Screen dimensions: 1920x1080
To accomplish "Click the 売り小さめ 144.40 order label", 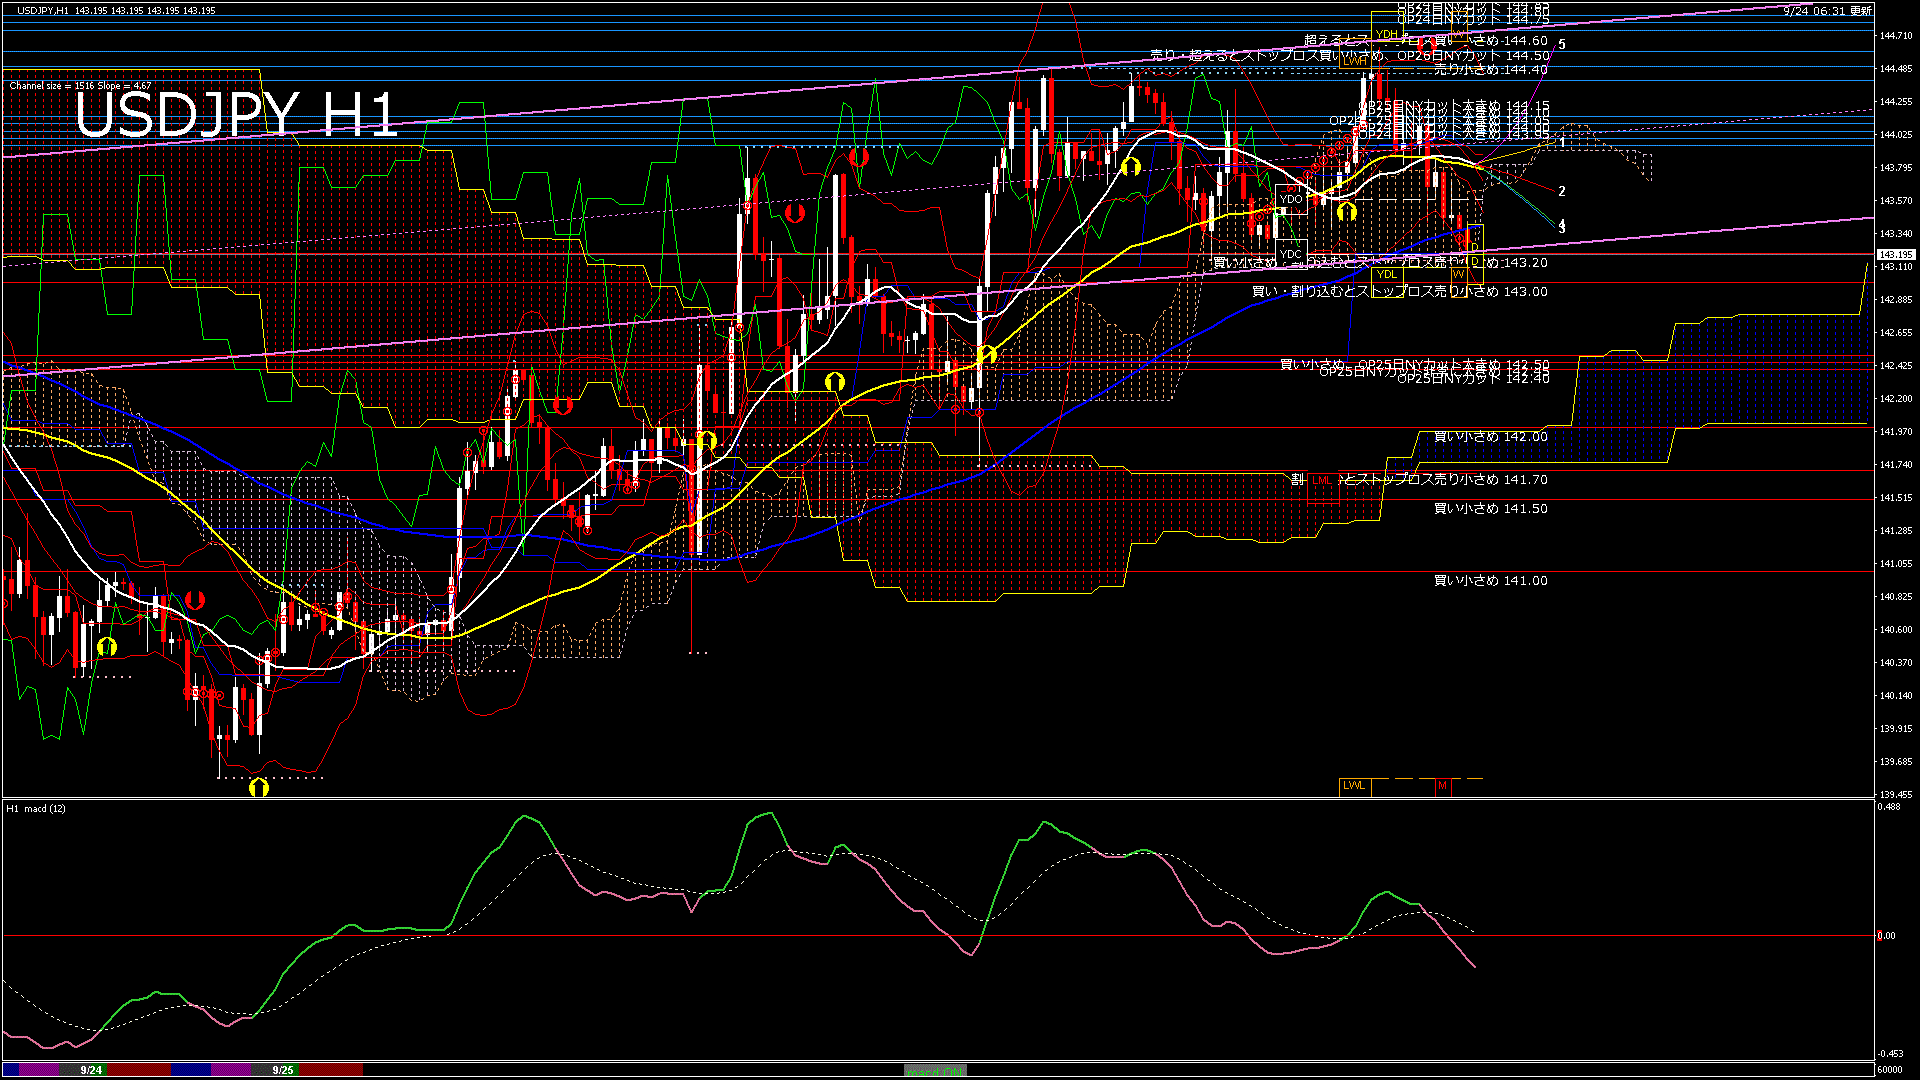I will [x=1490, y=70].
